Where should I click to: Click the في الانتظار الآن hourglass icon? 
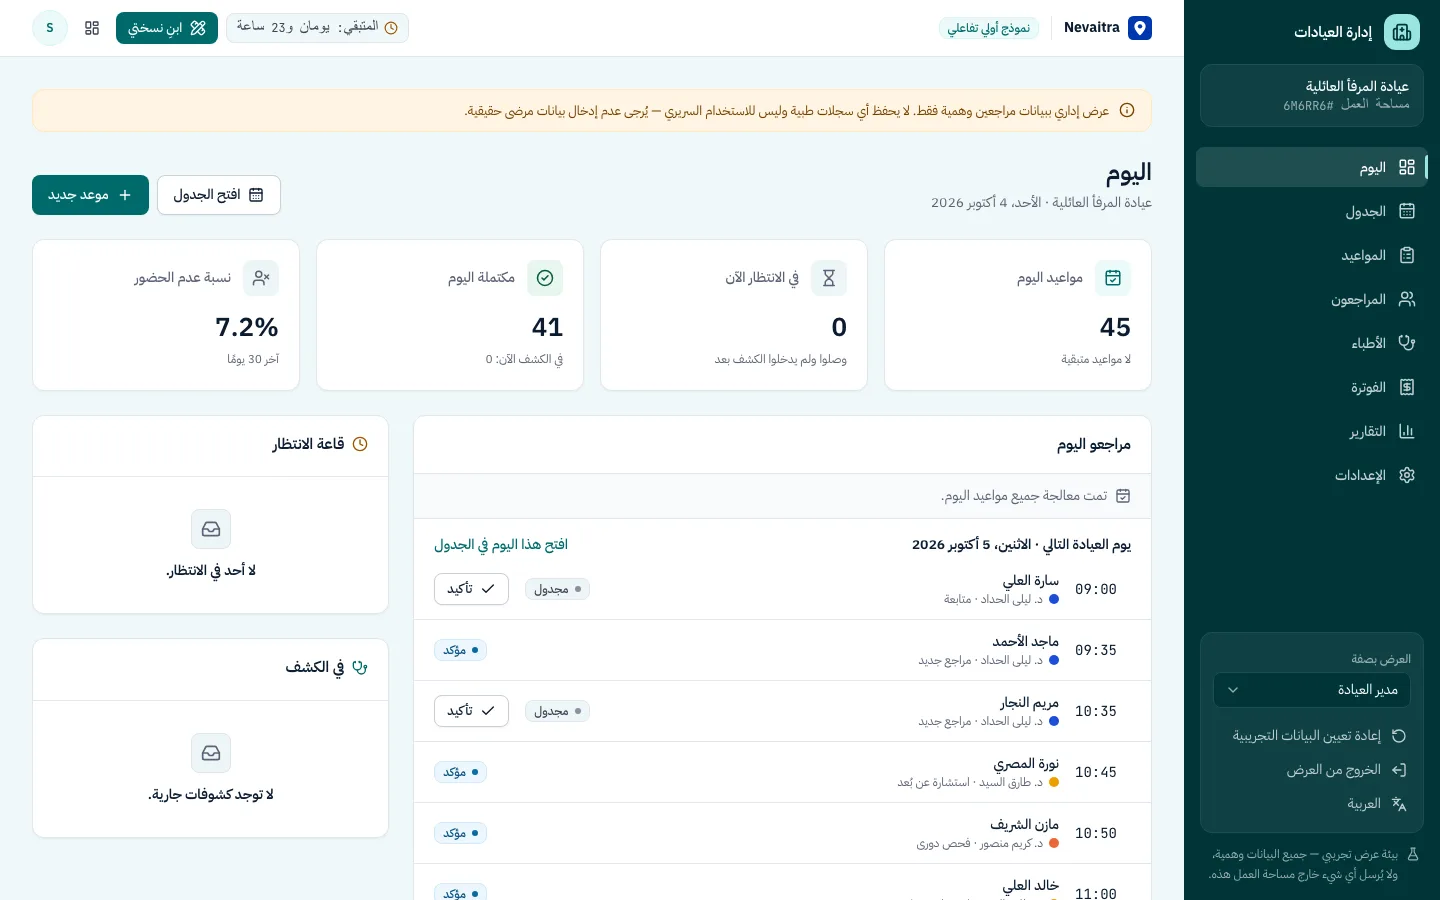click(829, 278)
